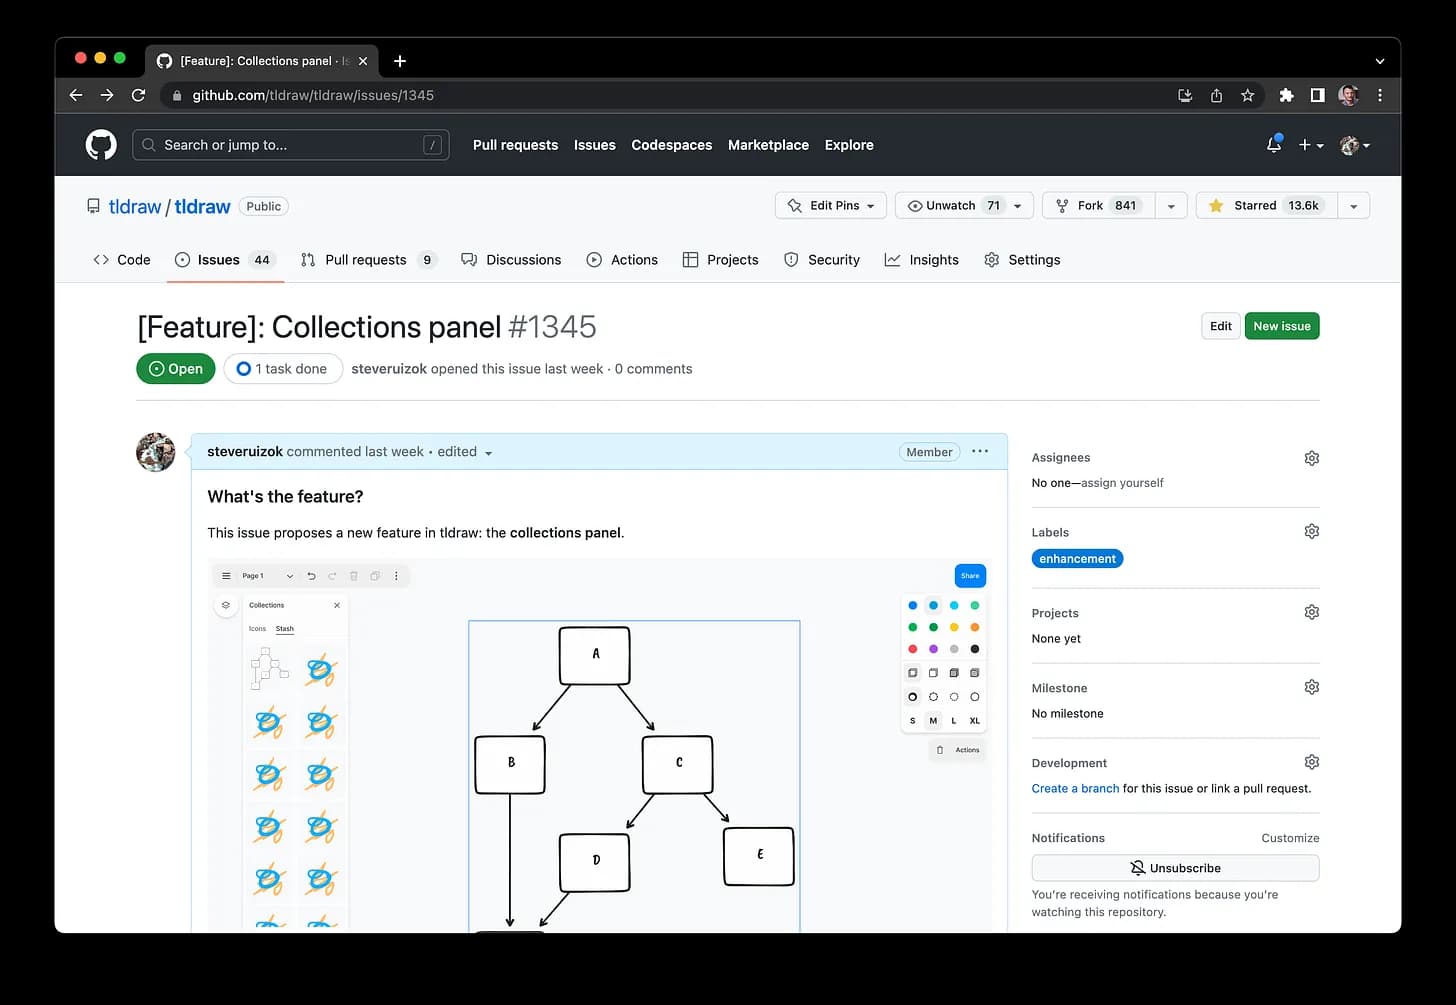1456x1005 pixels.
Task: Switch to Pull requests repo tab
Action: [x=367, y=260]
